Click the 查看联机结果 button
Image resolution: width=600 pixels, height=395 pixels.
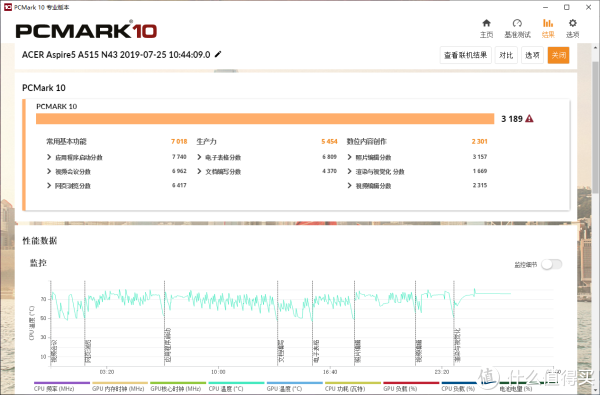click(x=465, y=55)
